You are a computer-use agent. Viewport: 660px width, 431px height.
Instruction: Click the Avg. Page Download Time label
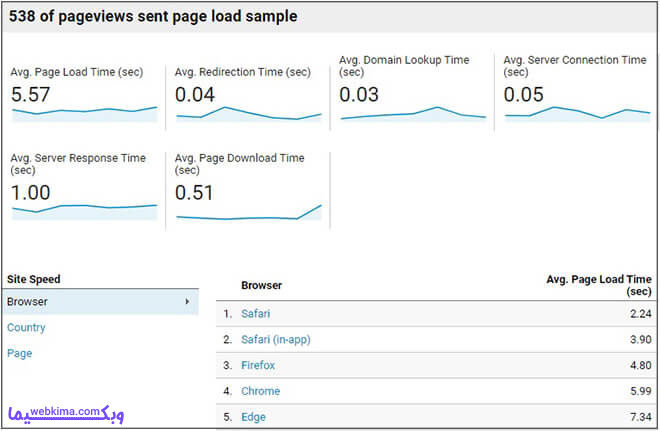(240, 164)
